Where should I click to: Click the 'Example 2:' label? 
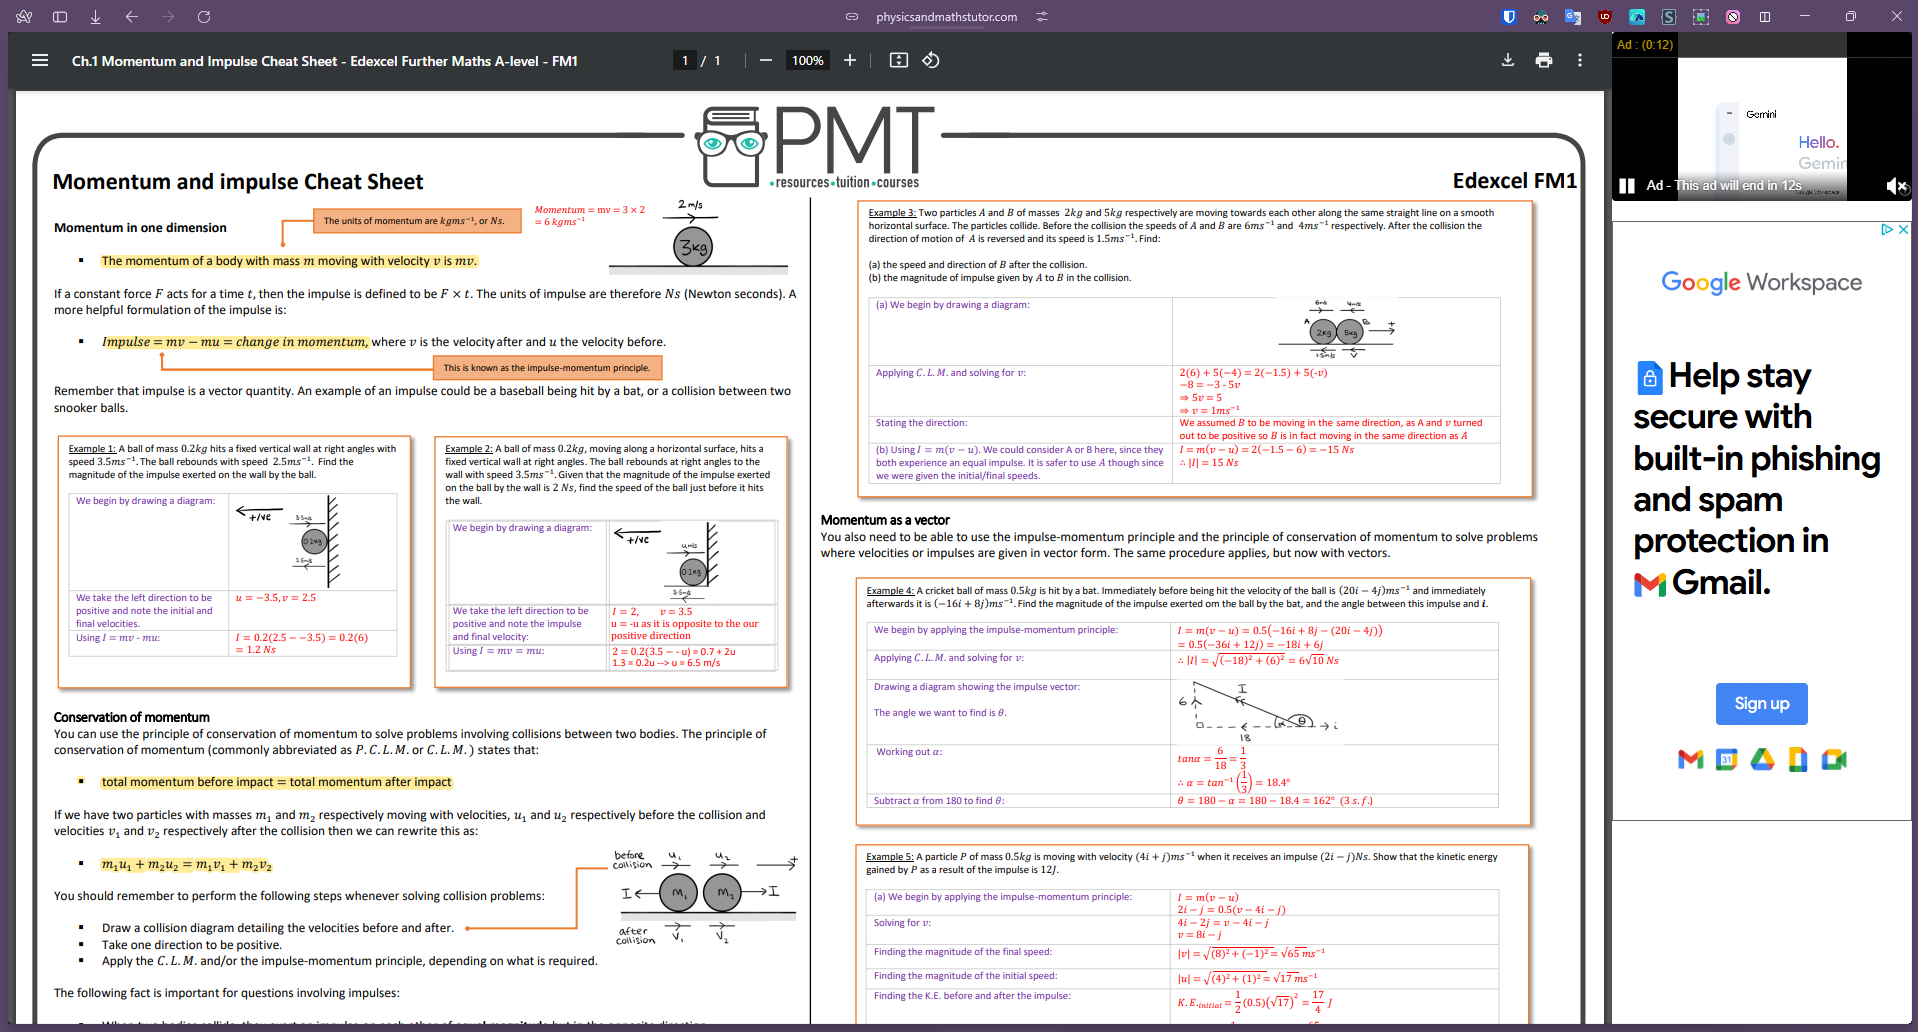pyautogui.click(x=469, y=449)
